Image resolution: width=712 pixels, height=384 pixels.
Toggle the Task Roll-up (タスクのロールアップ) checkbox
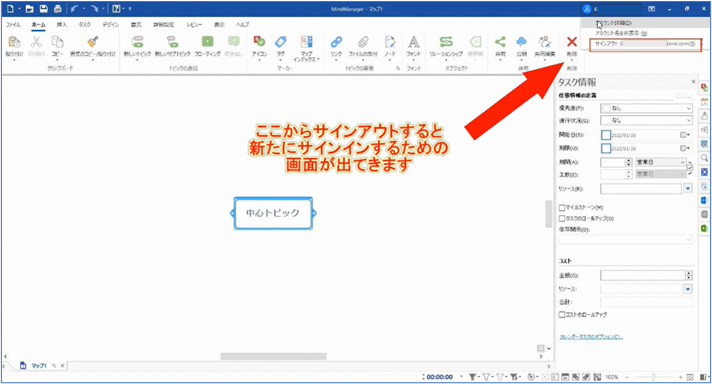pos(562,218)
